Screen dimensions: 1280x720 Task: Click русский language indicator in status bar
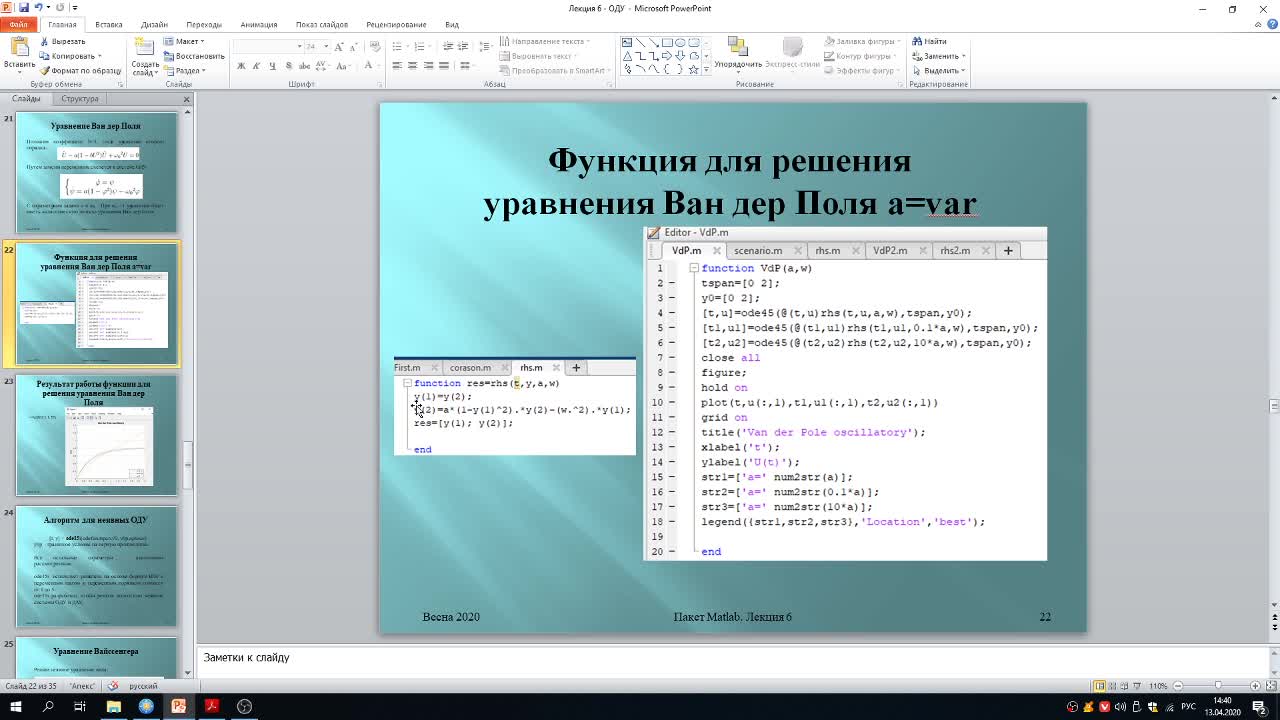pyautogui.click(x=143, y=686)
